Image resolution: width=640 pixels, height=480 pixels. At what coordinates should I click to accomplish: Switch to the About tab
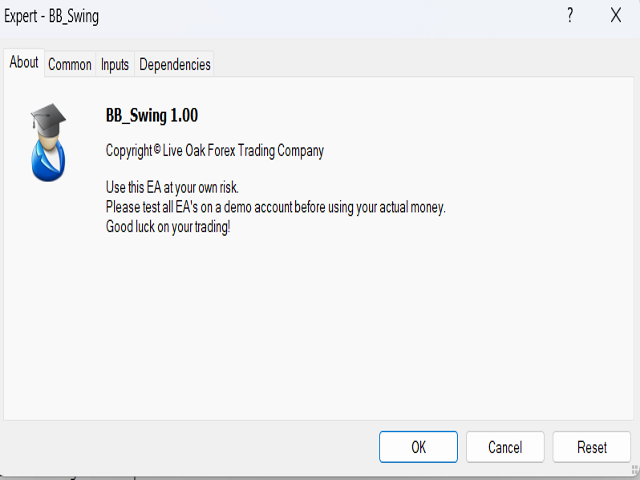(24, 63)
